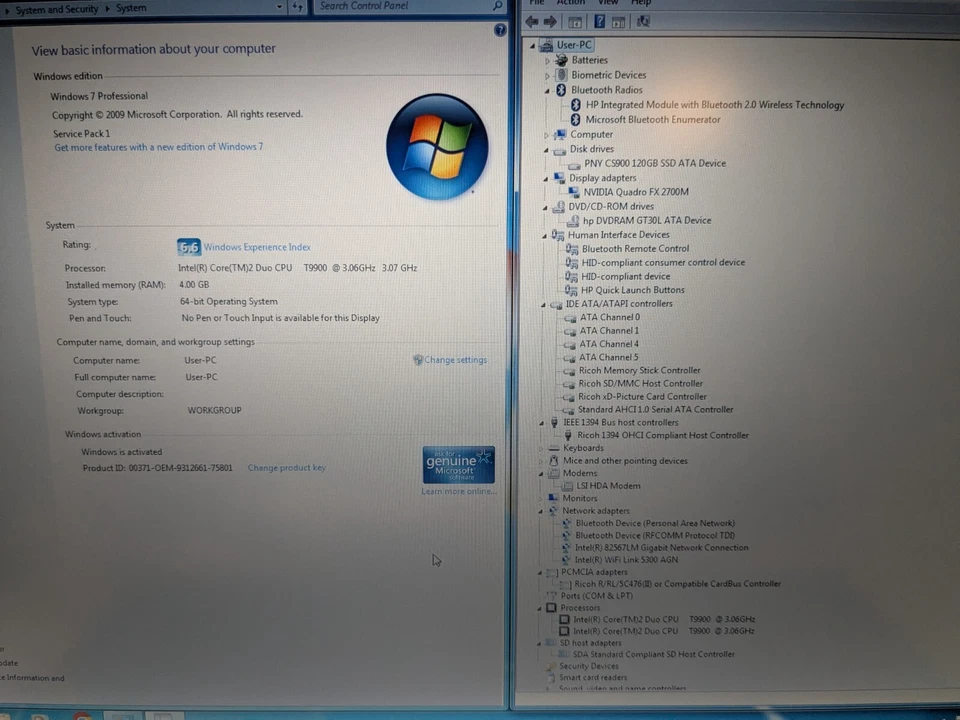Click the genuine Microsoft software badge
The image size is (960, 720).
[x=459, y=465]
